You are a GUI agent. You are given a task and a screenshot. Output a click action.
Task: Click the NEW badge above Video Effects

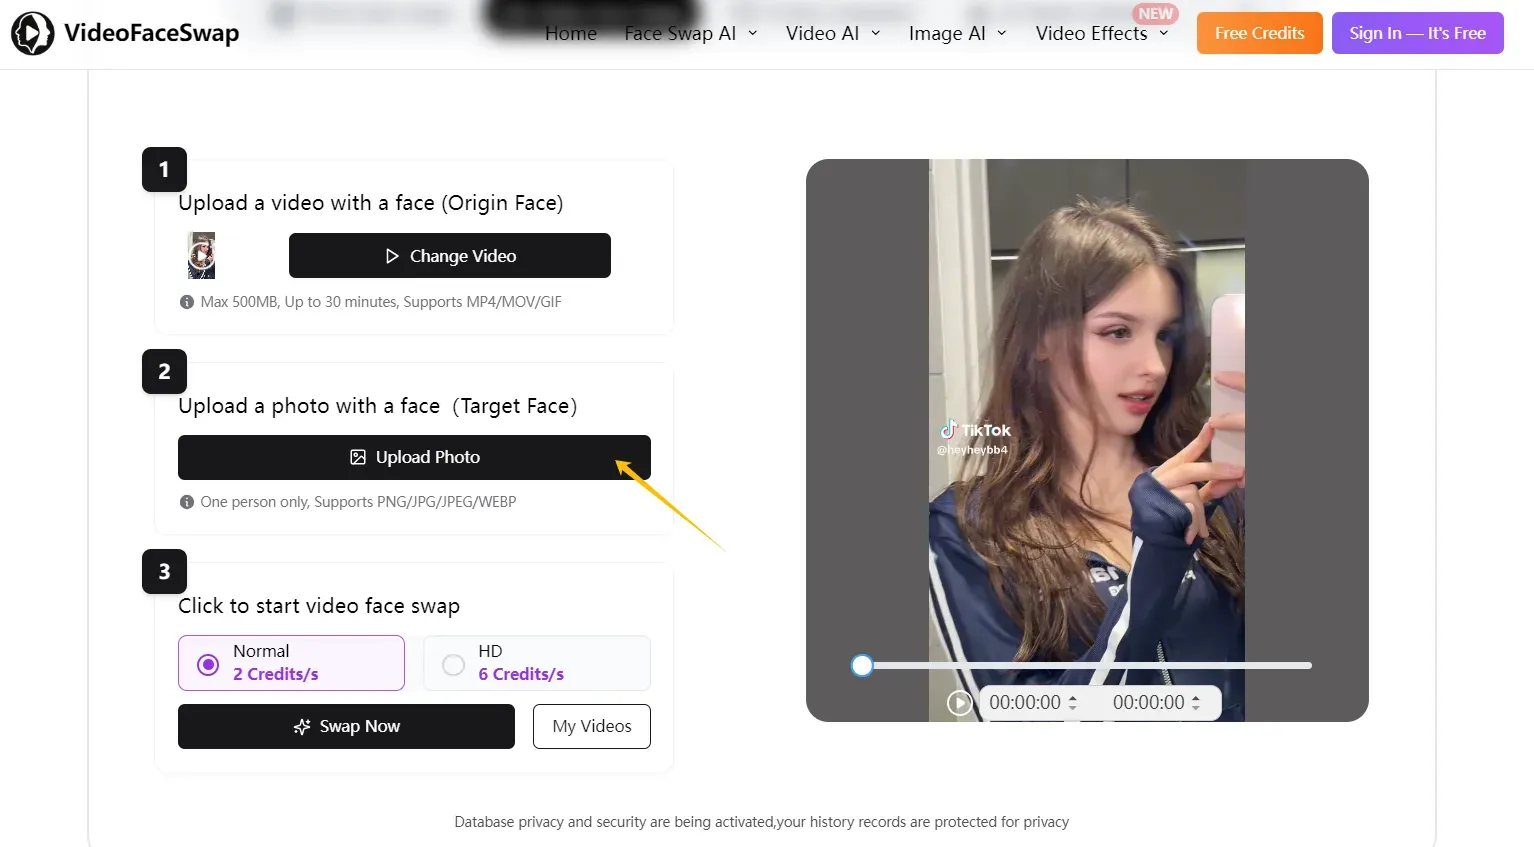[x=1155, y=13]
